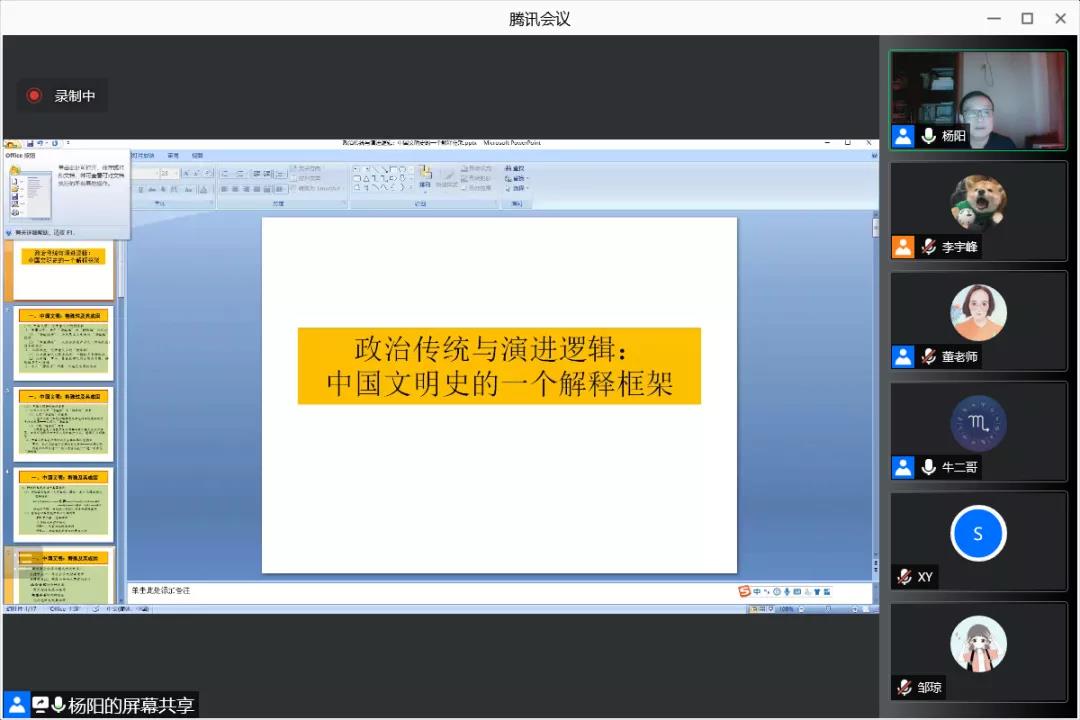Open the font group dialog launcher
Viewport: 1080px width, 720px height.
tap(211, 204)
